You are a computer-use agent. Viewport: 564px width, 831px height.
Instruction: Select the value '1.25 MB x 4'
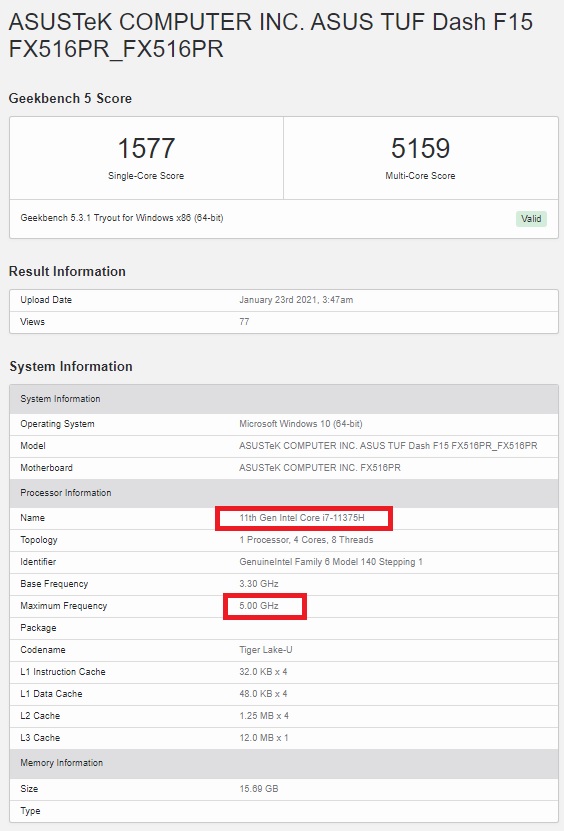pyautogui.click(x=264, y=716)
